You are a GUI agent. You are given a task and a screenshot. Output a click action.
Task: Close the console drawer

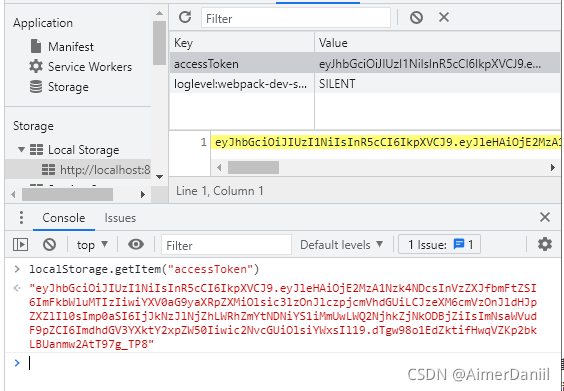click(545, 217)
